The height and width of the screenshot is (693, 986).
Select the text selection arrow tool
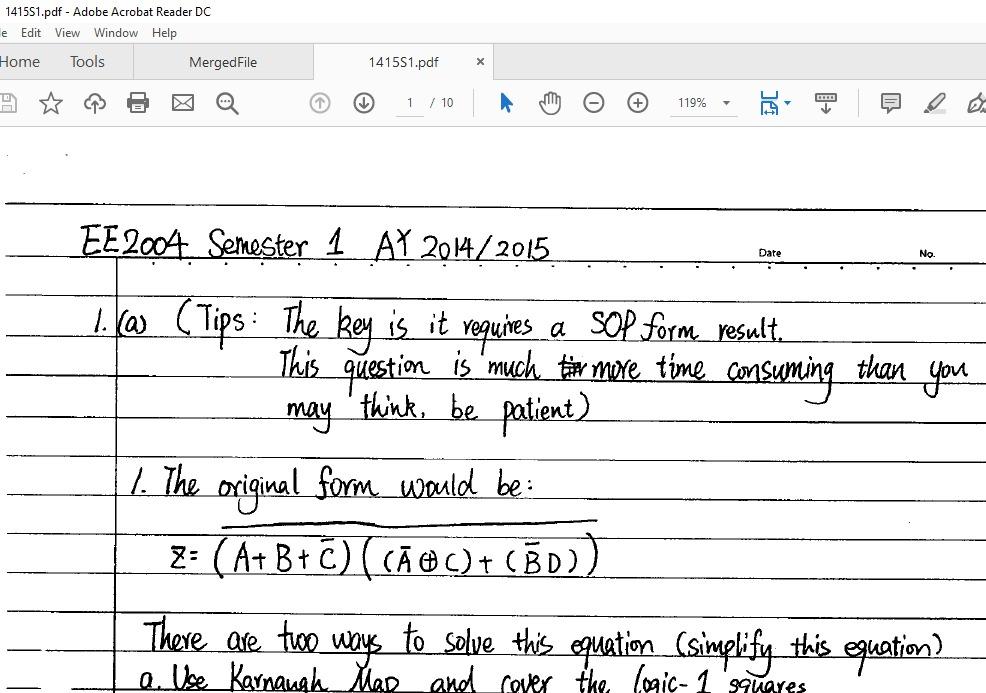coord(507,102)
